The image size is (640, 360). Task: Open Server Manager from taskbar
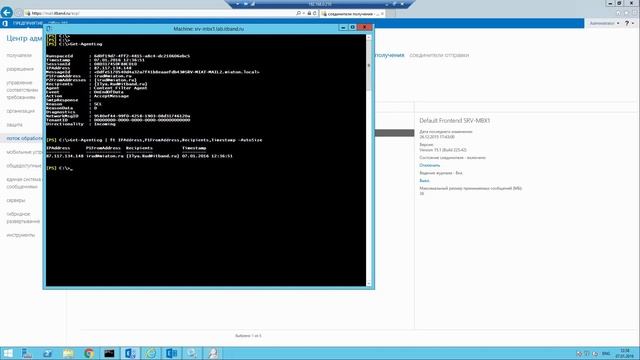[27, 353]
